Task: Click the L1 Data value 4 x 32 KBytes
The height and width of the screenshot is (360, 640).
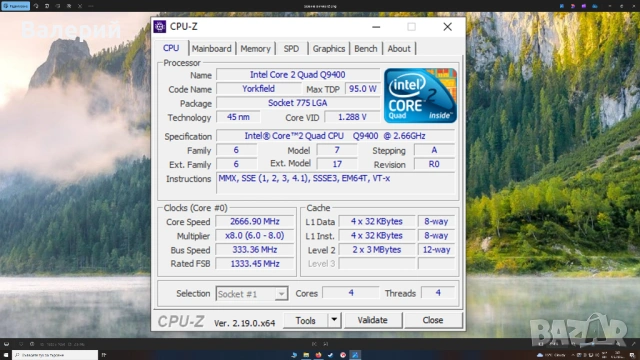Action: click(377, 222)
